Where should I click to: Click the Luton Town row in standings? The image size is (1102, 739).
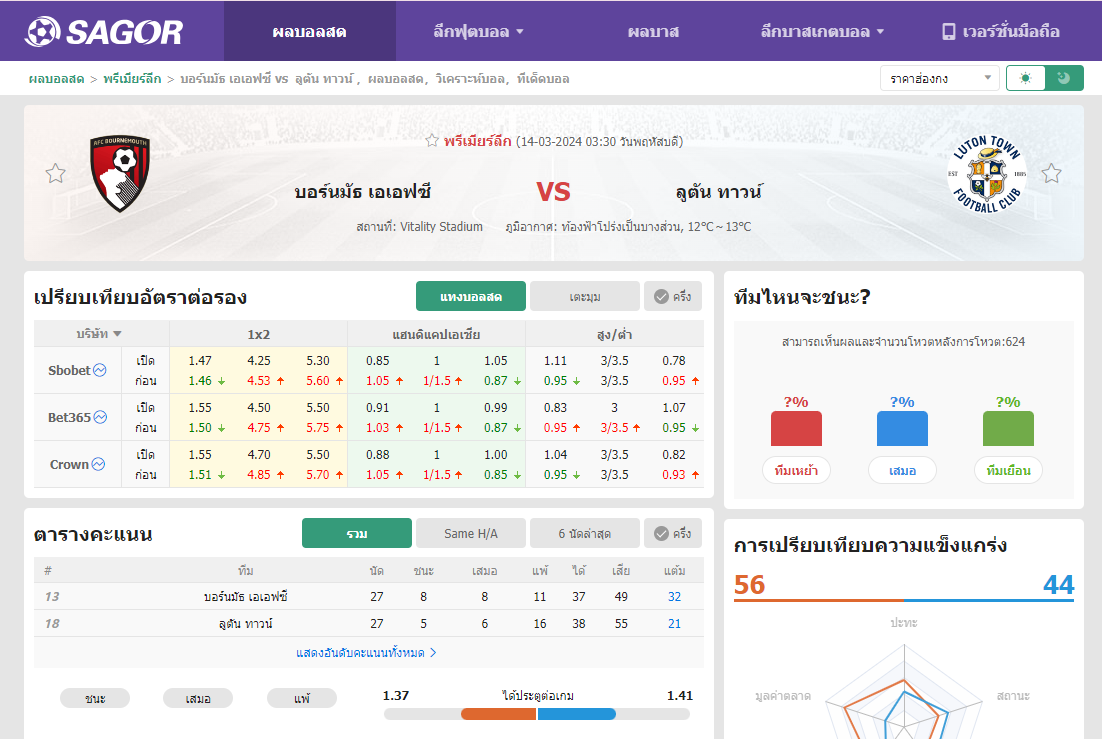coord(368,623)
